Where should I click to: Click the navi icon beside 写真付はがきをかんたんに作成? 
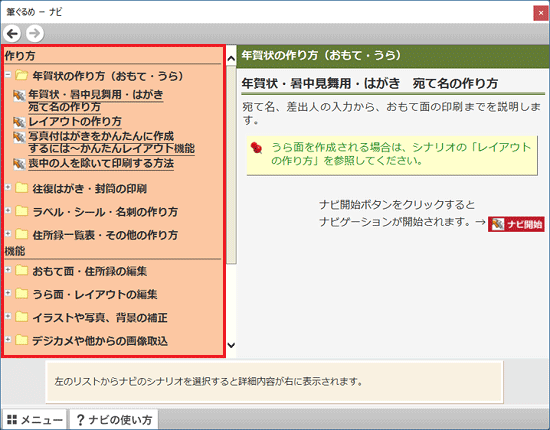pyautogui.click(x=19, y=137)
